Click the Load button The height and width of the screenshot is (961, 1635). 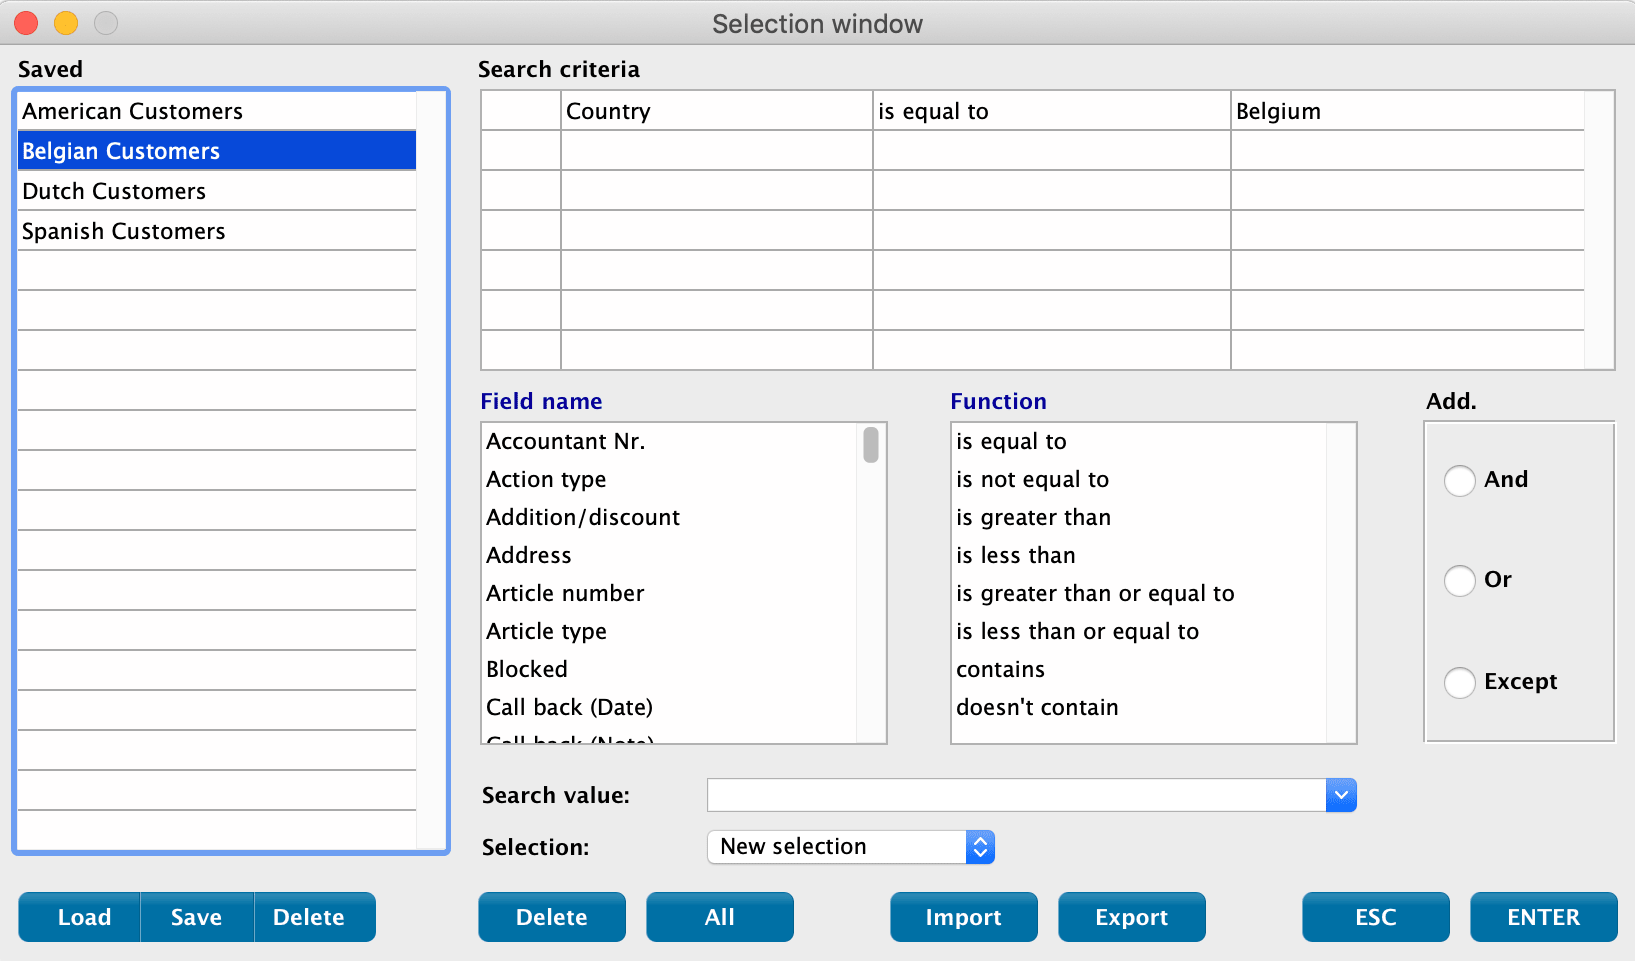80,917
